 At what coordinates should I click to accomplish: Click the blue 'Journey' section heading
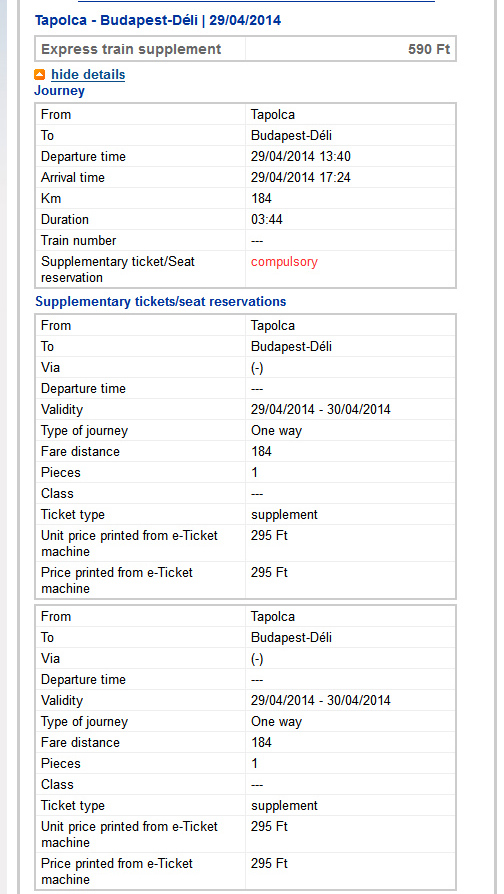click(x=59, y=91)
